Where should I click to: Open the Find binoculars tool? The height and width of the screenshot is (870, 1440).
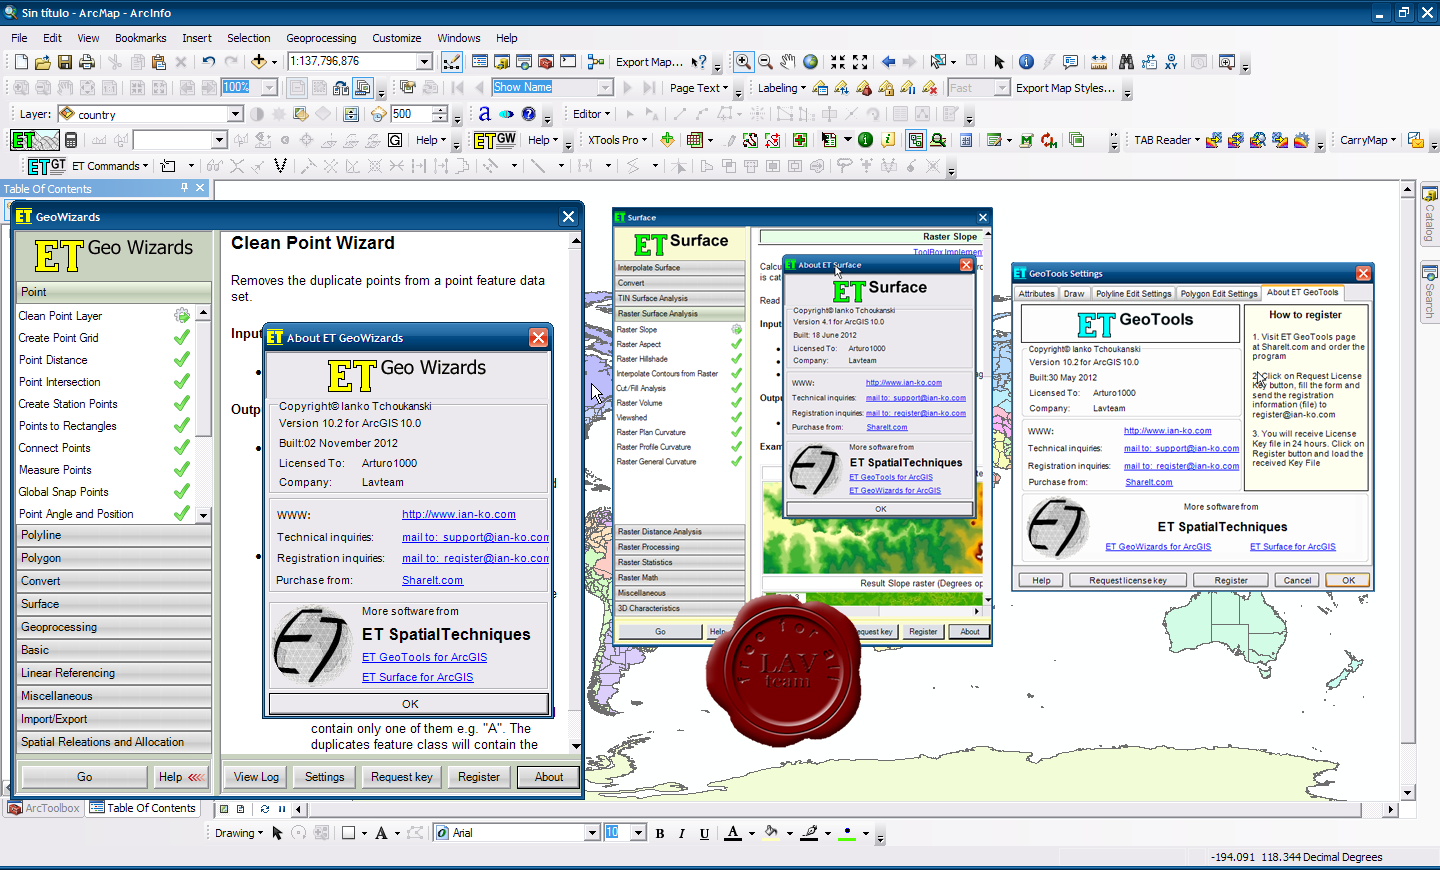[1126, 62]
